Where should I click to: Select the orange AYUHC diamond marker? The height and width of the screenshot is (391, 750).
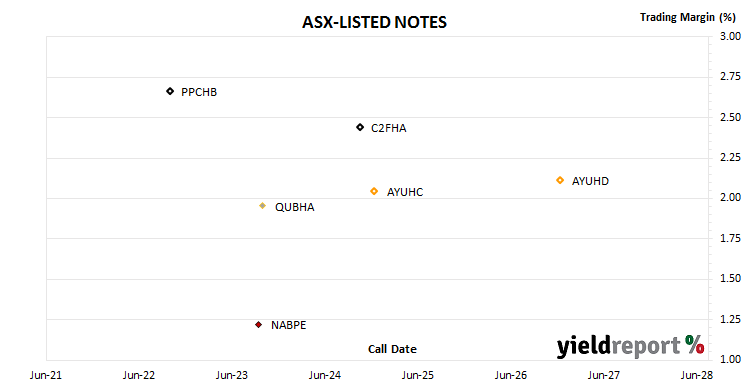(x=374, y=191)
